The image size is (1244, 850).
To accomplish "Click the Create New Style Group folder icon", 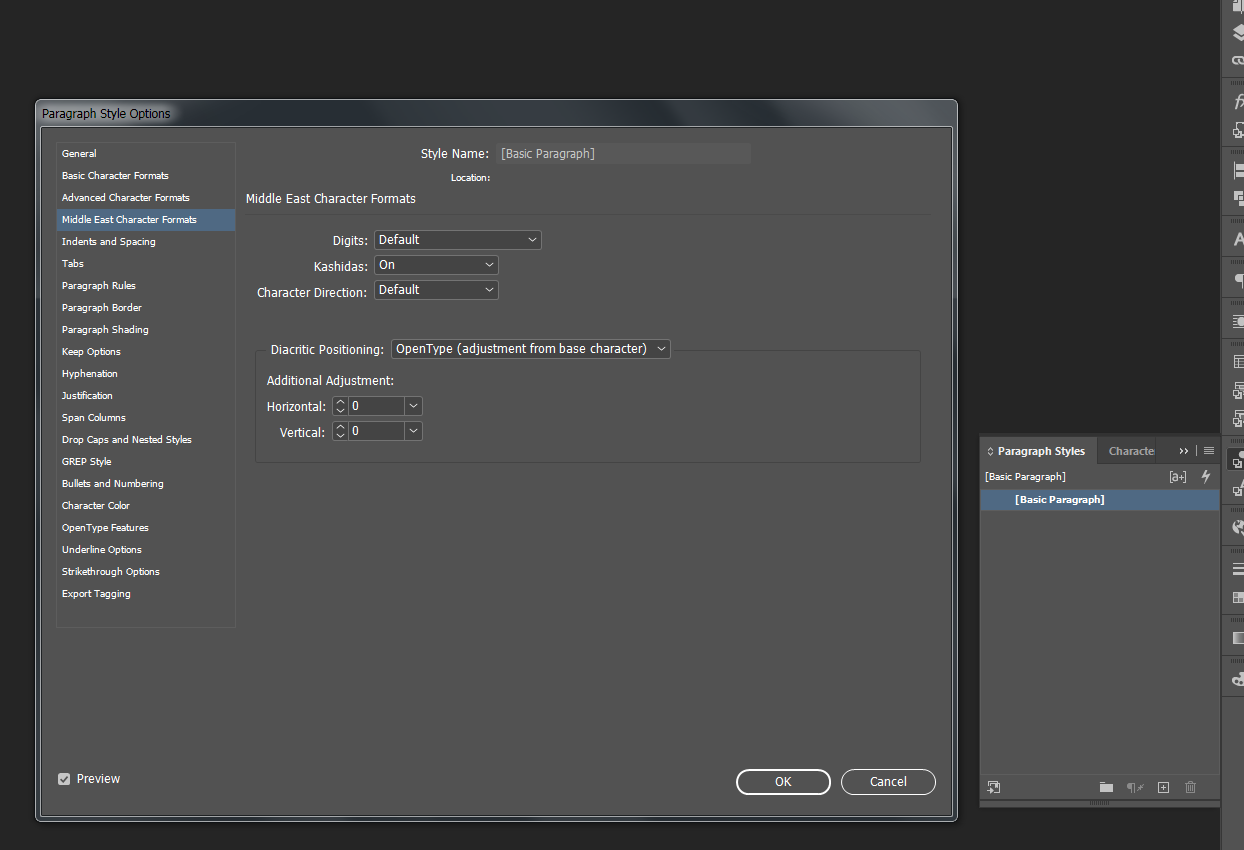I will click(1106, 787).
